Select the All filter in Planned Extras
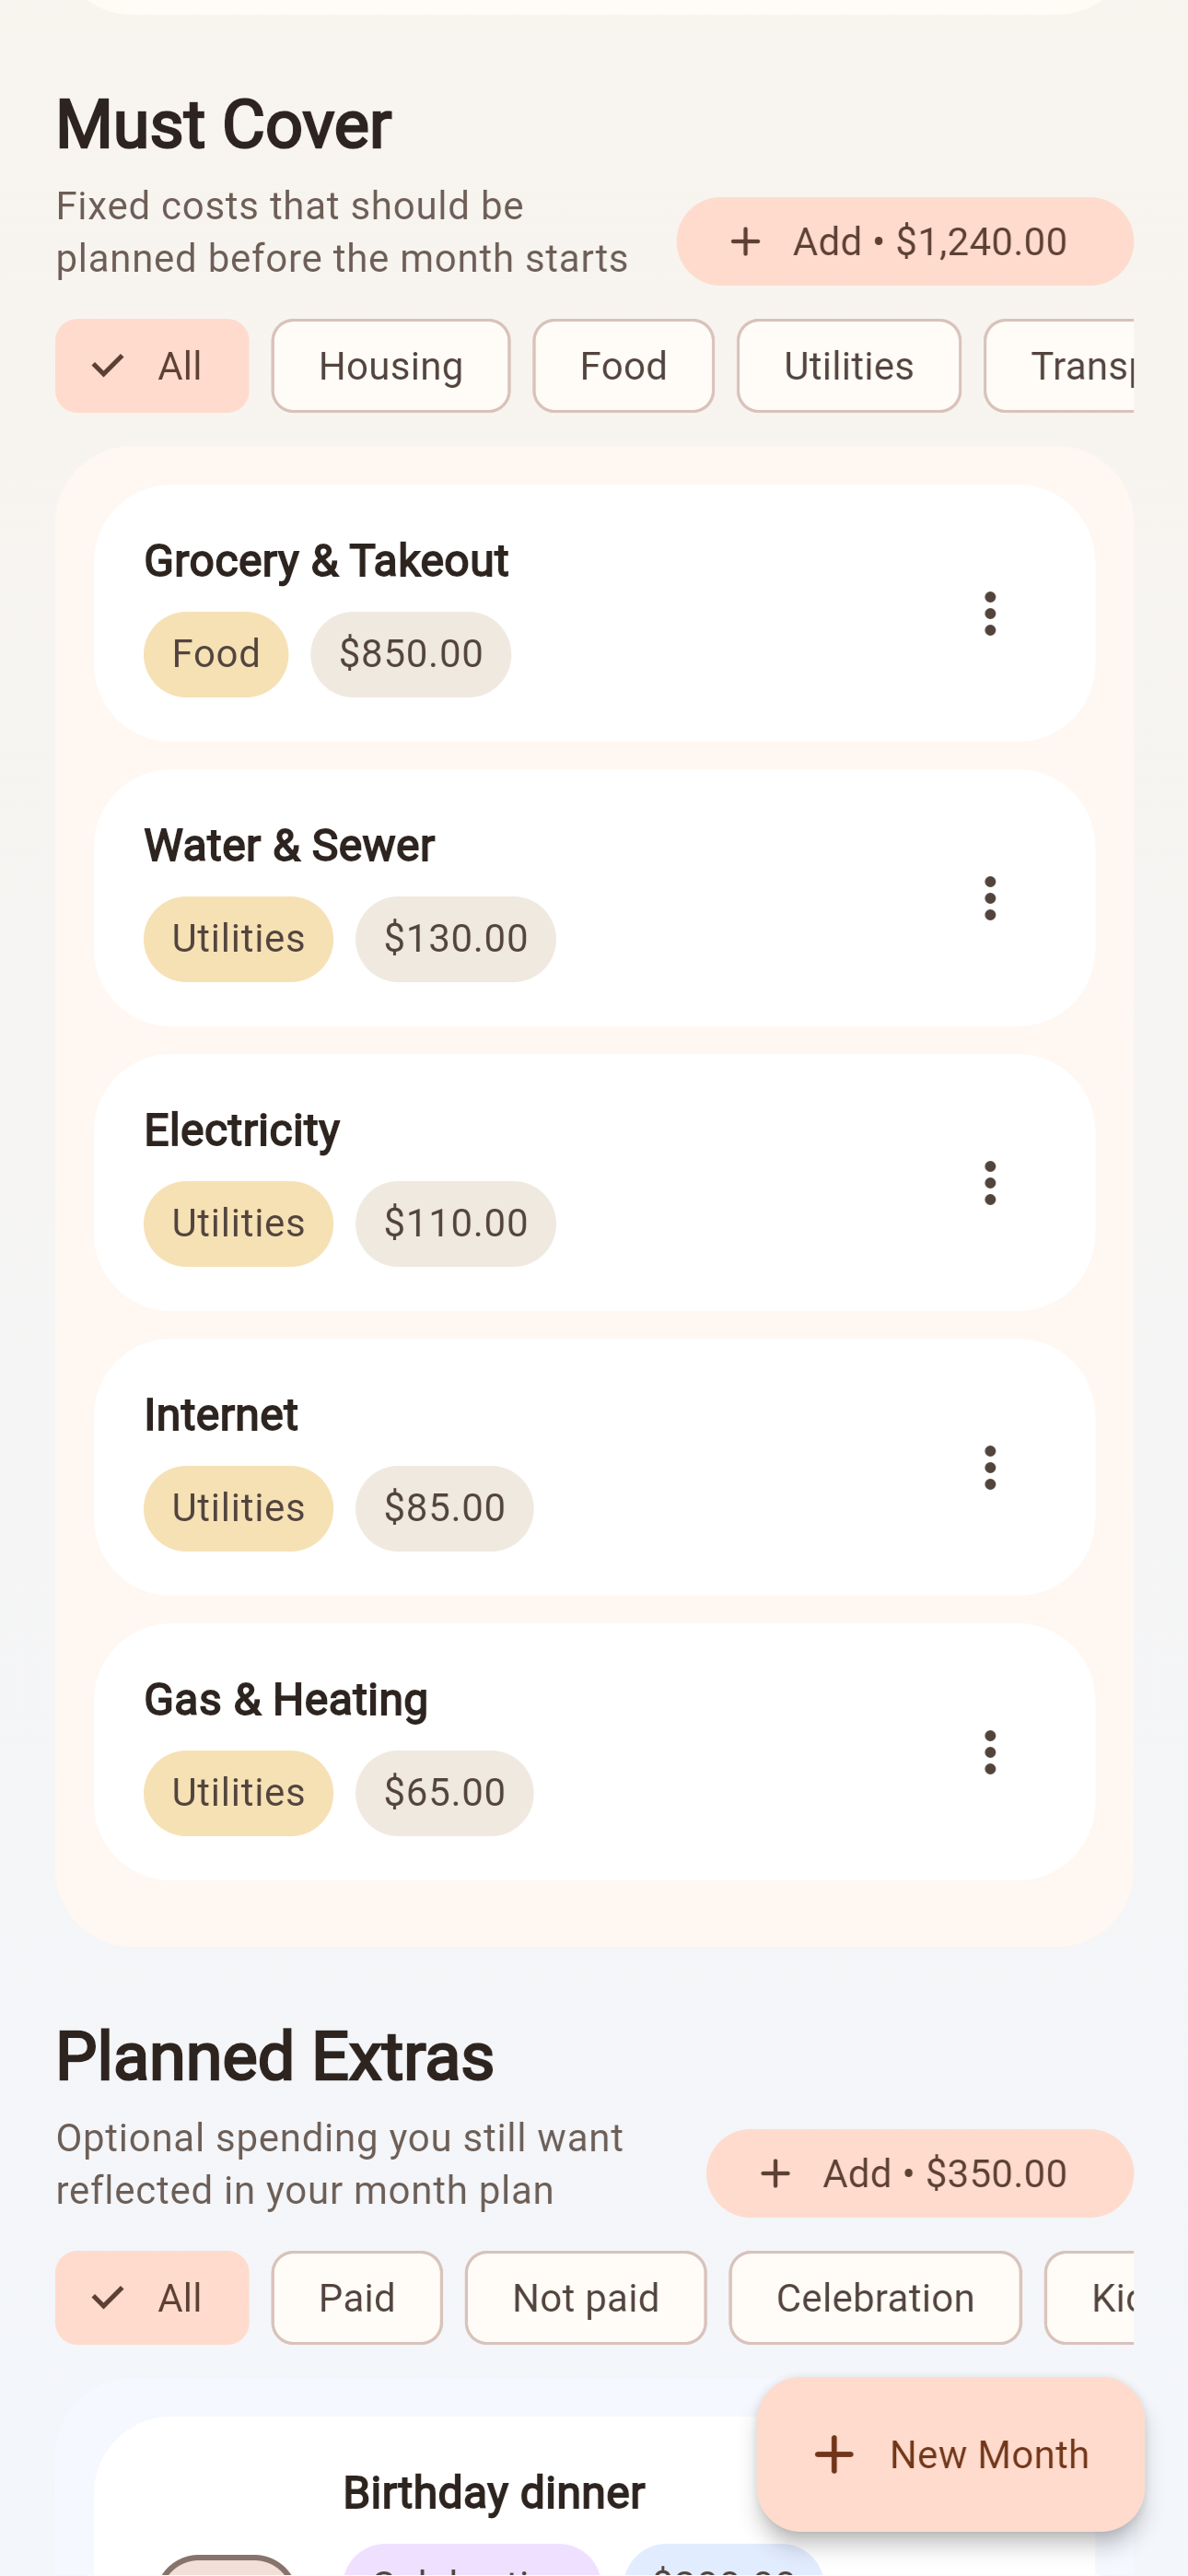1188x2576 pixels. pos(152,2298)
